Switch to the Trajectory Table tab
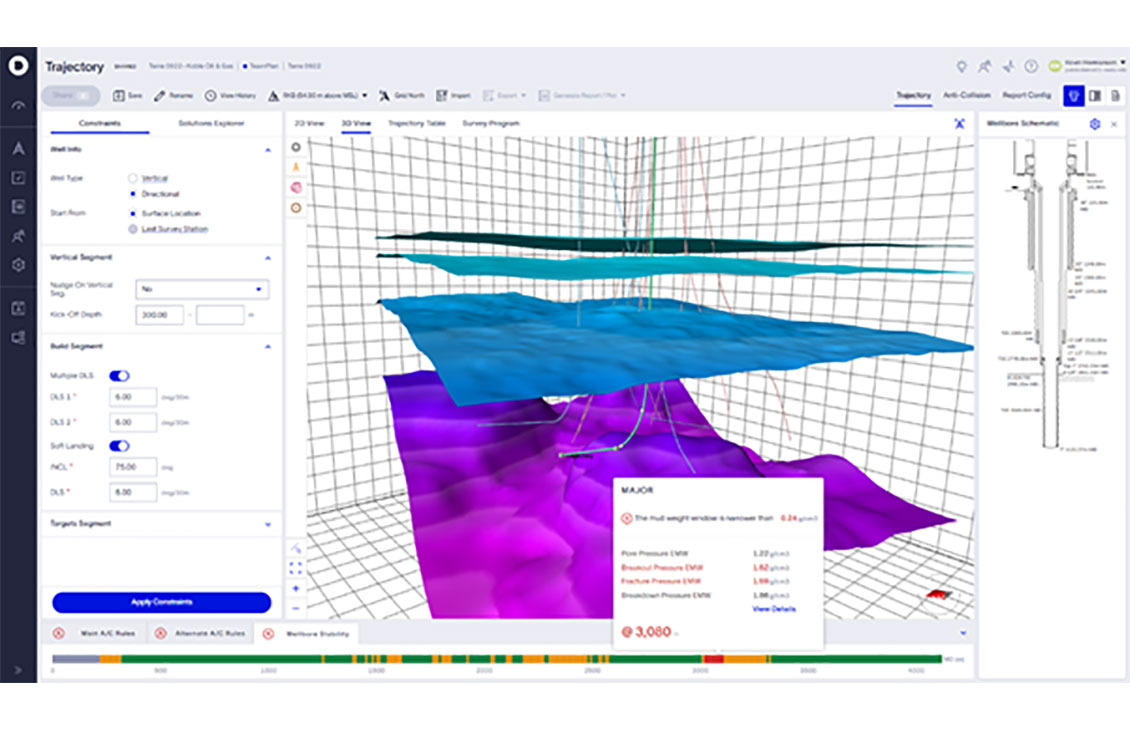 click(x=420, y=123)
